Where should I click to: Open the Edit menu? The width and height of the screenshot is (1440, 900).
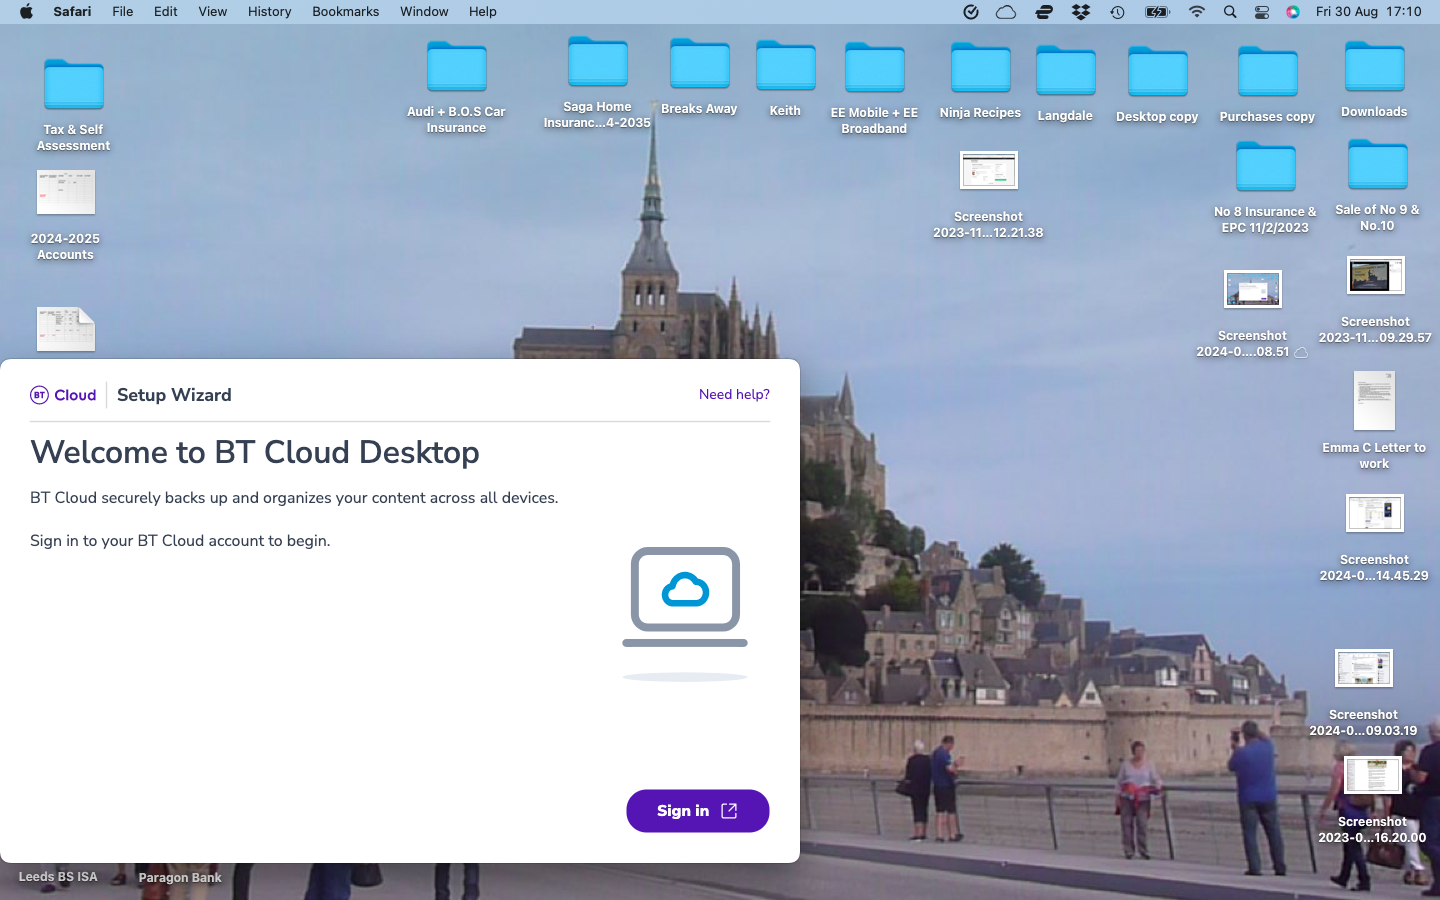(166, 12)
